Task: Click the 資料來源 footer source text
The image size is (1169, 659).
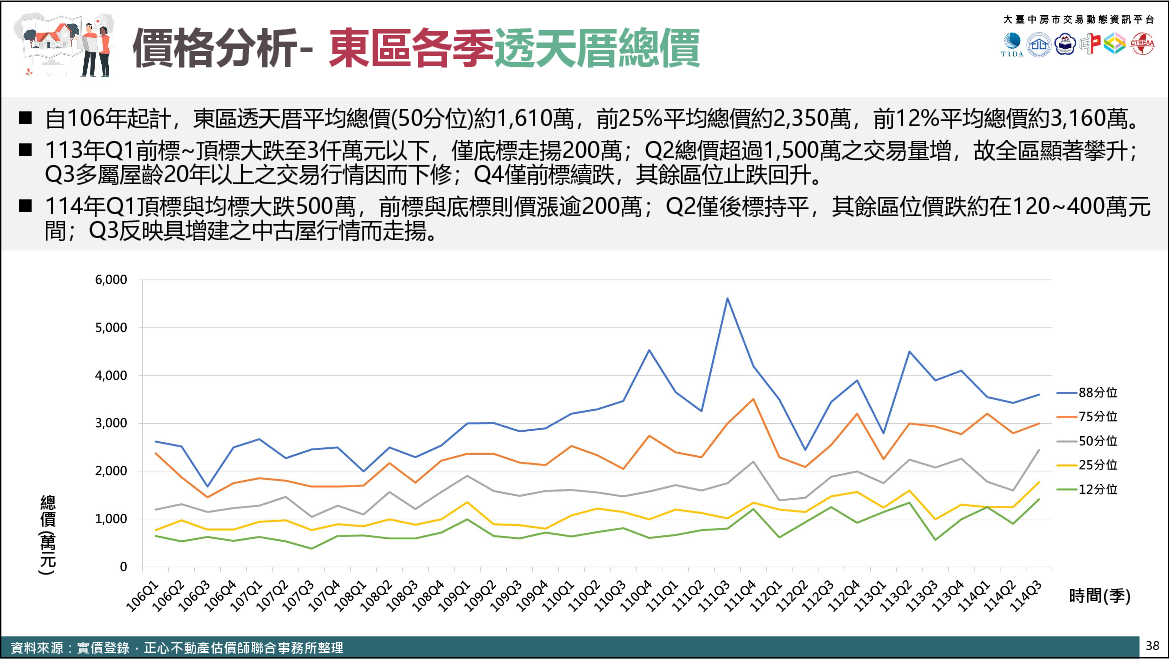Action: 175,648
